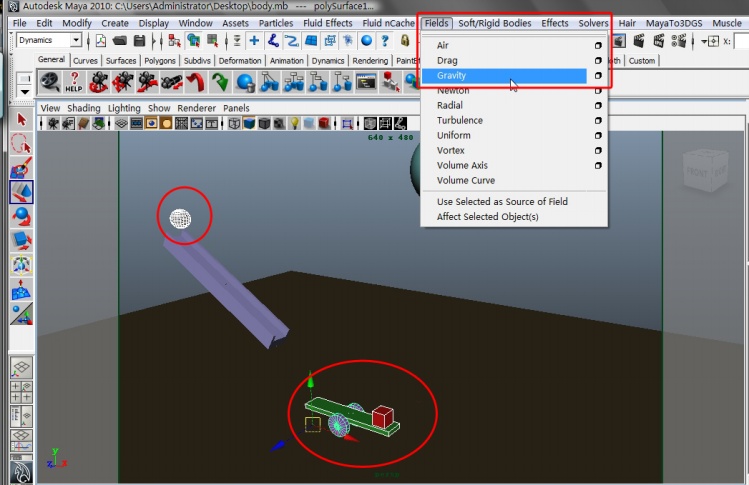Enable smooth shade all blue cube icon

click(249, 124)
